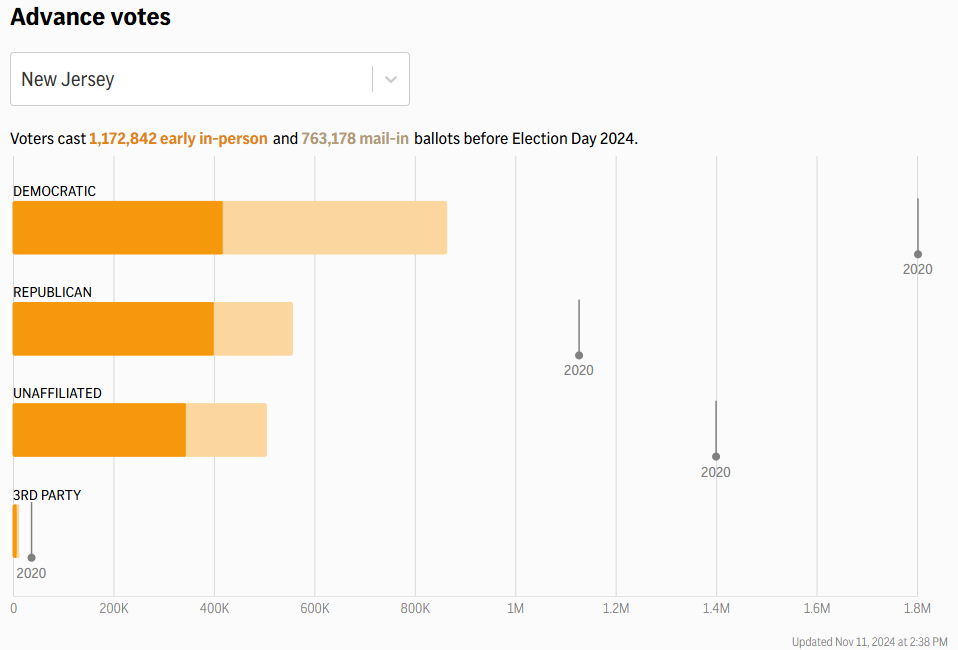Click the Updated Nov 11, 2024 timestamp
This screenshot has height=650, width=958.
(869, 642)
